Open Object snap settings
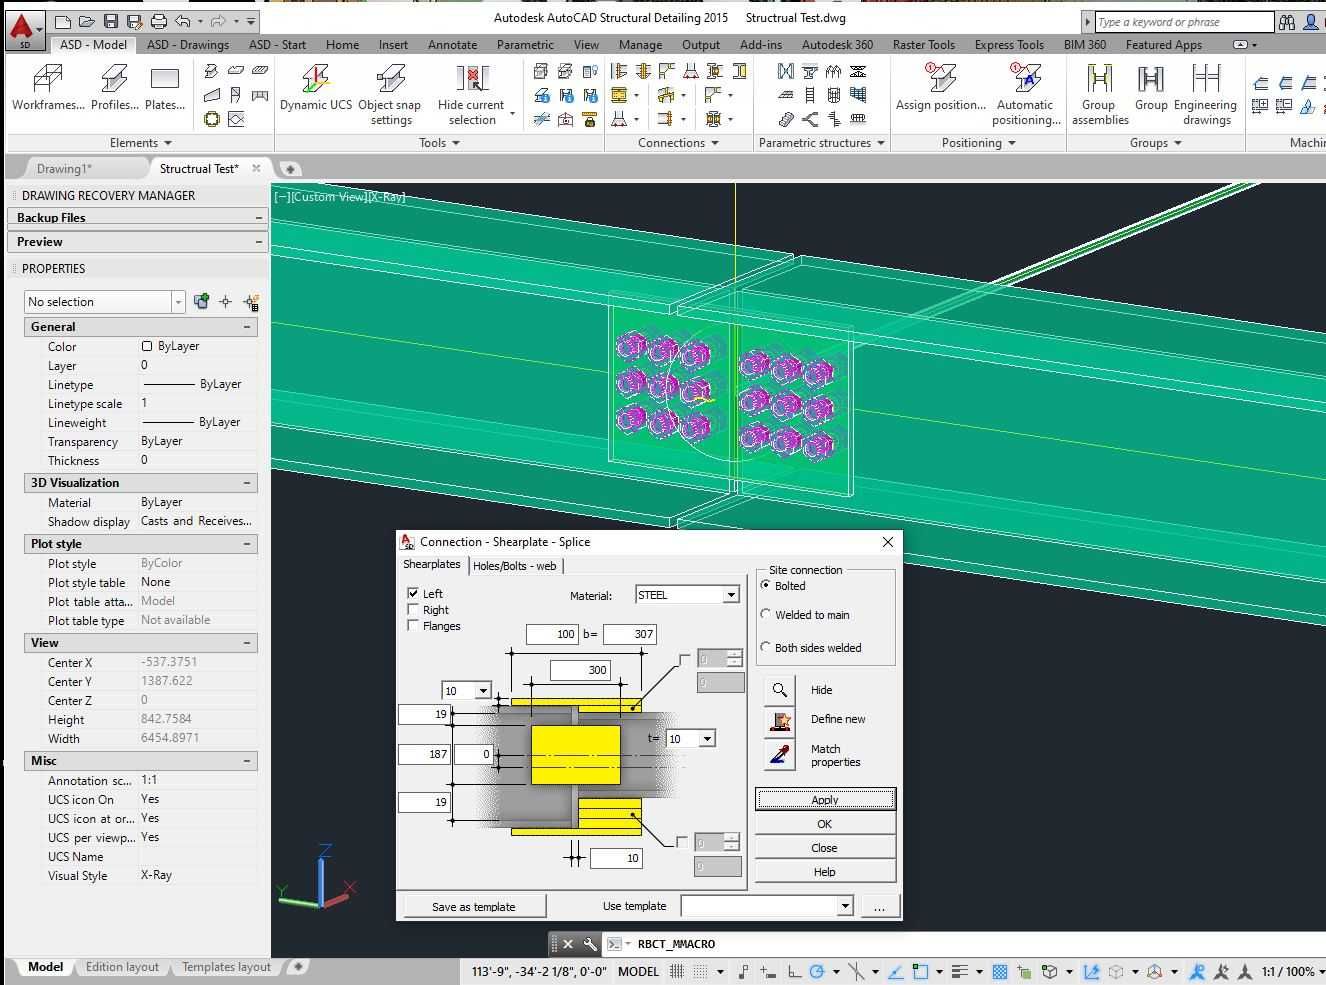This screenshot has height=985, width=1326. coord(390,95)
